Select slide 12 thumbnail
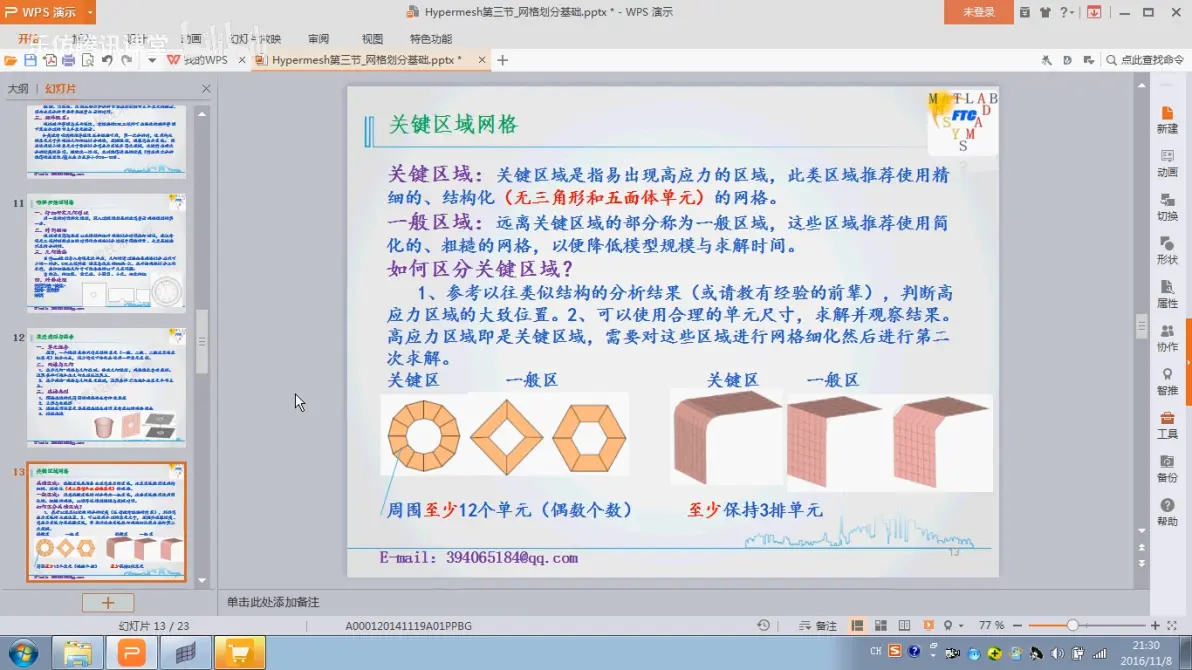 pos(106,387)
